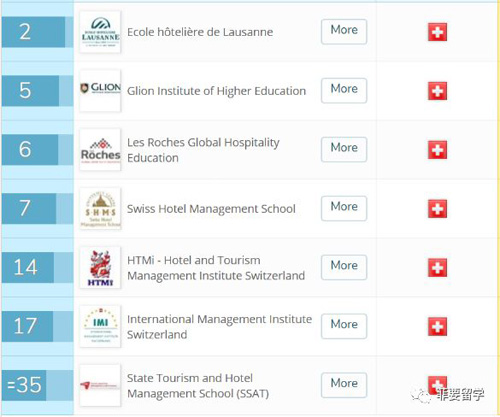Open More for Ecole hôtelière de Lausanne
The height and width of the screenshot is (417, 500).
[x=344, y=32]
